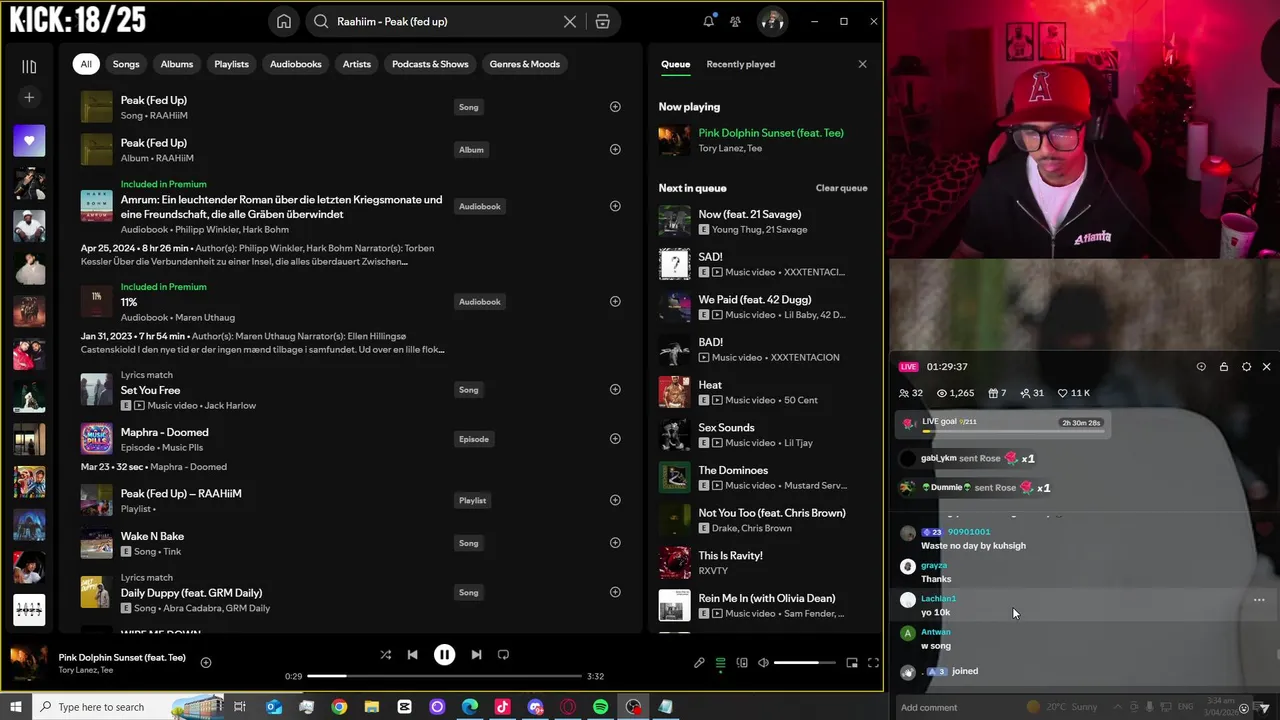Screen dimensions: 1280x720
Task: Adjust the Spotify volume slider
Action: 805,662
